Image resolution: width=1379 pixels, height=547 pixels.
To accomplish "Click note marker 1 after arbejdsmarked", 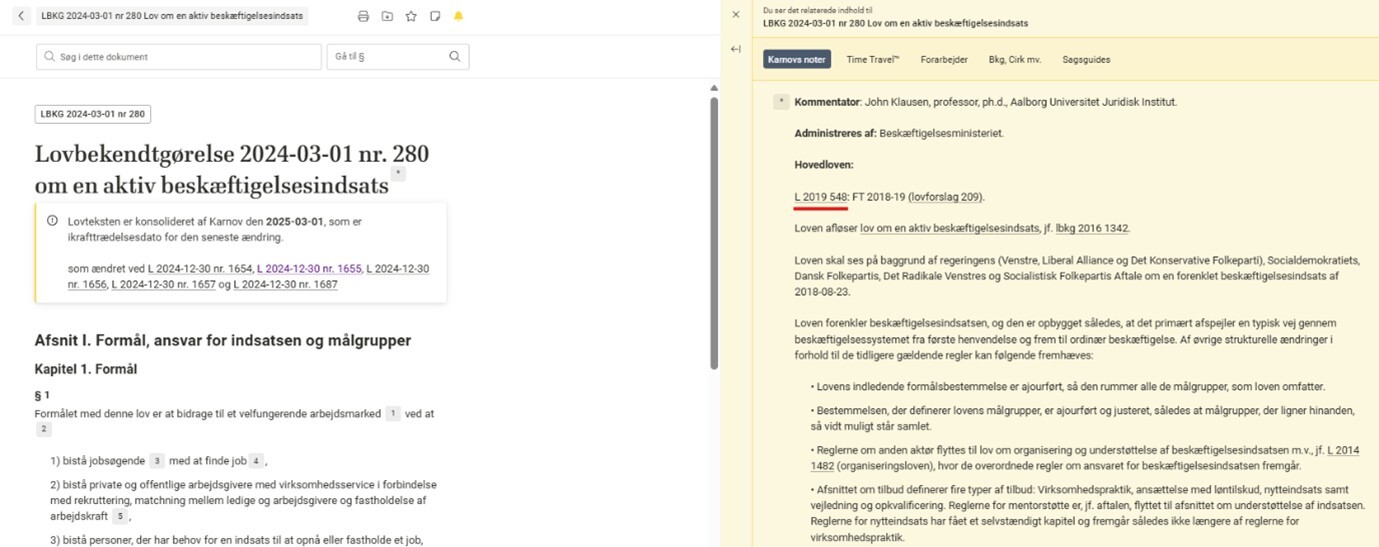I will click(393, 413).
